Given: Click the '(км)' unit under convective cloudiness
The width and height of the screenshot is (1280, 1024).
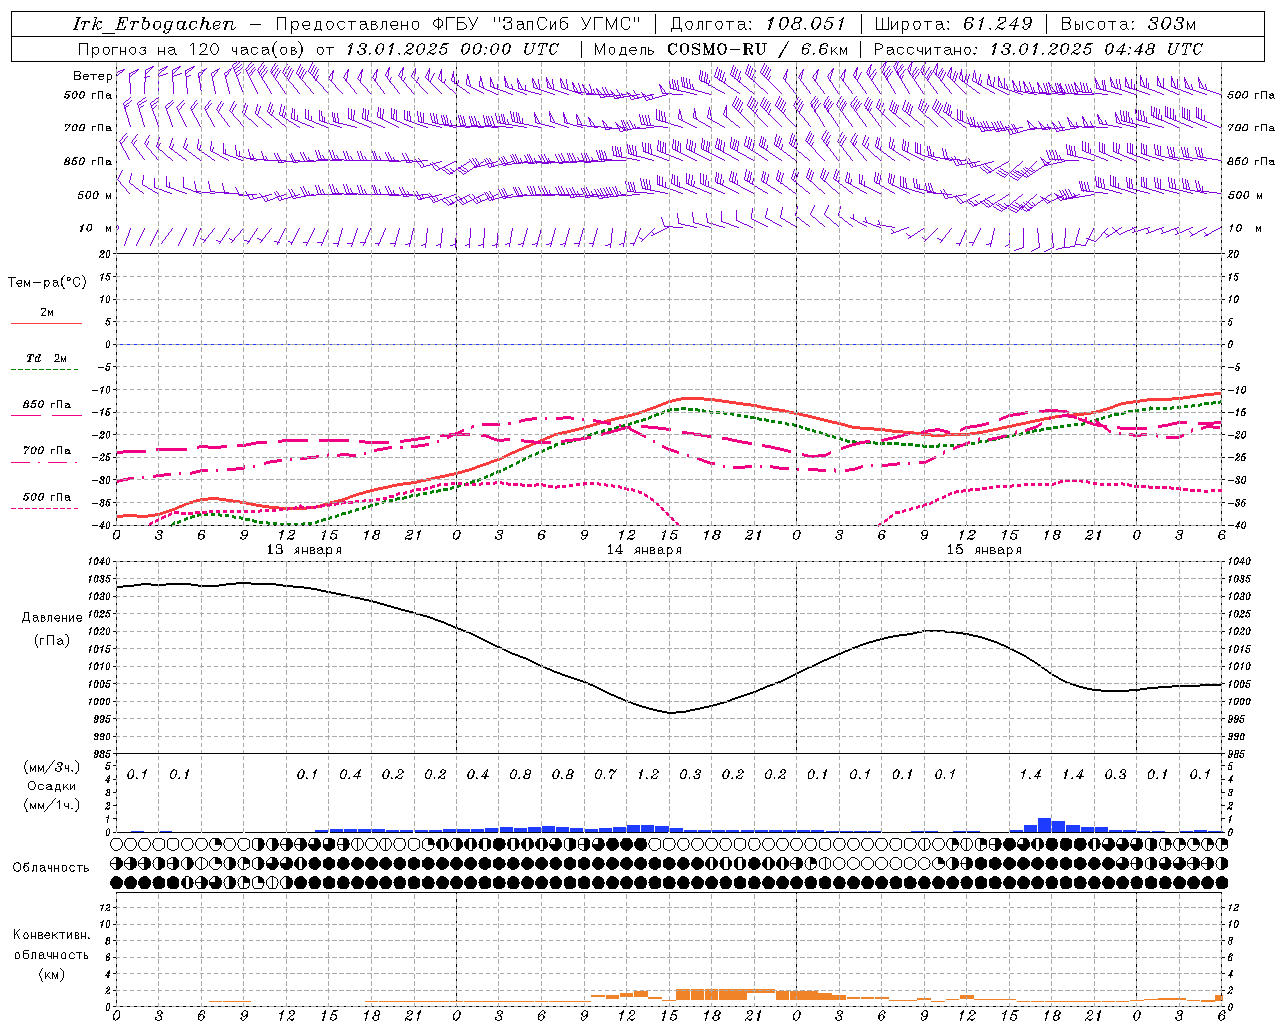Looking at the screenshot, I should pos(51,974).
